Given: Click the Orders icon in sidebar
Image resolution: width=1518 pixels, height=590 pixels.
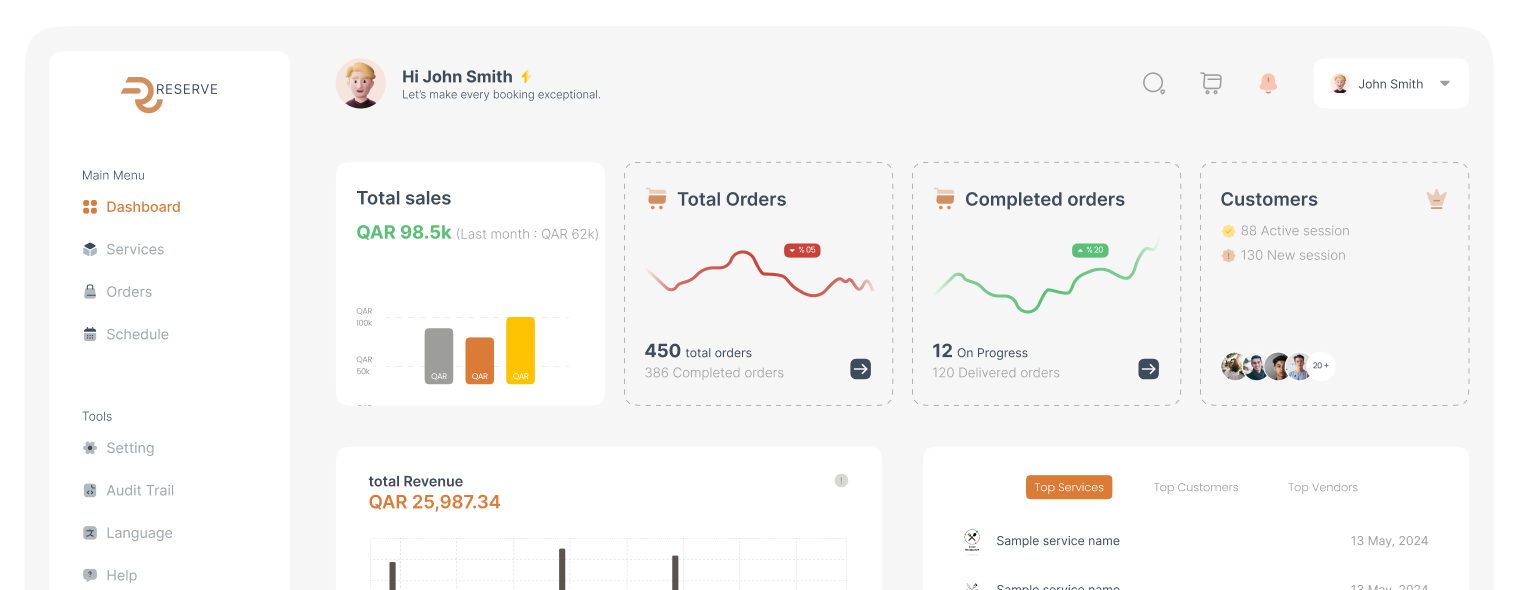Looking at the screenshot, I should point(89,291).
